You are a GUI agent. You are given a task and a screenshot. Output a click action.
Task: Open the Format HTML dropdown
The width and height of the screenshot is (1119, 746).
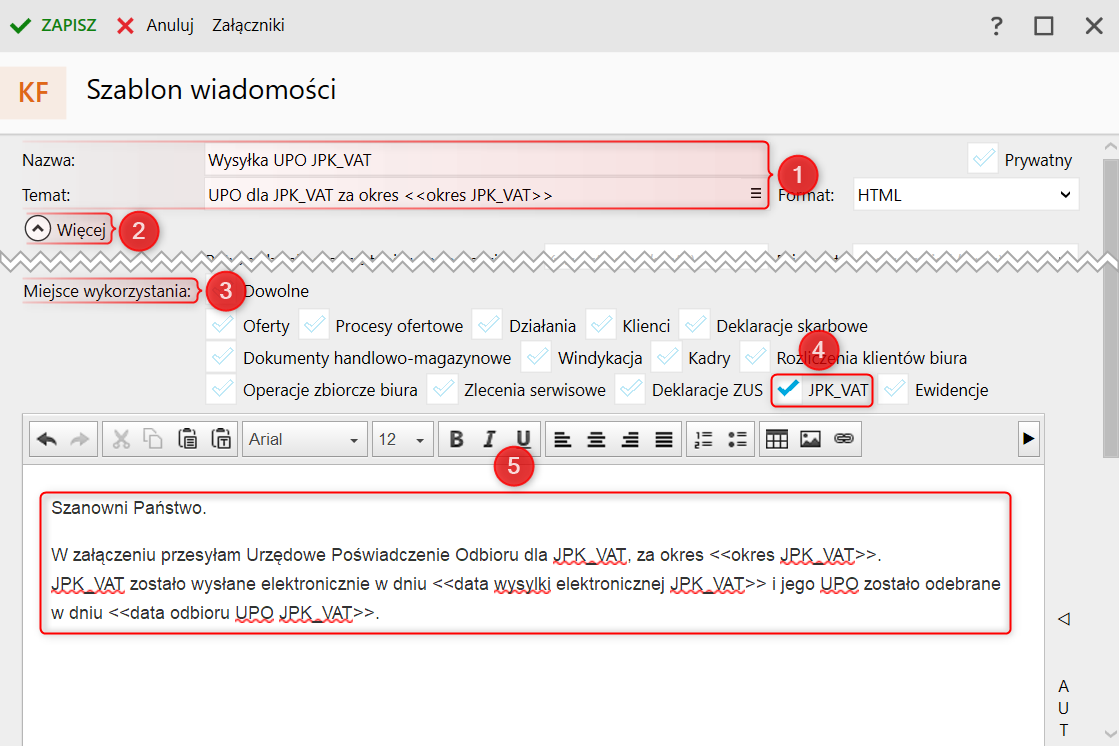click(x=966, y=195)
